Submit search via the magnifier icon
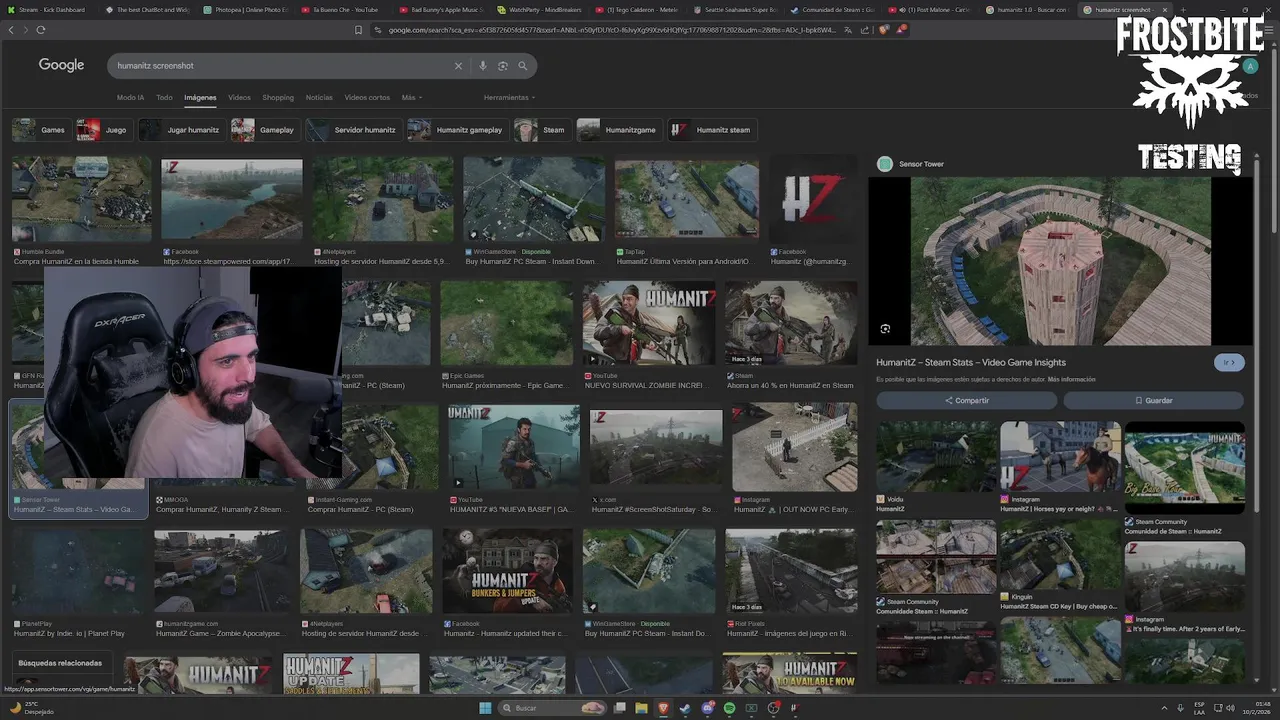 [x=522, y=66]
